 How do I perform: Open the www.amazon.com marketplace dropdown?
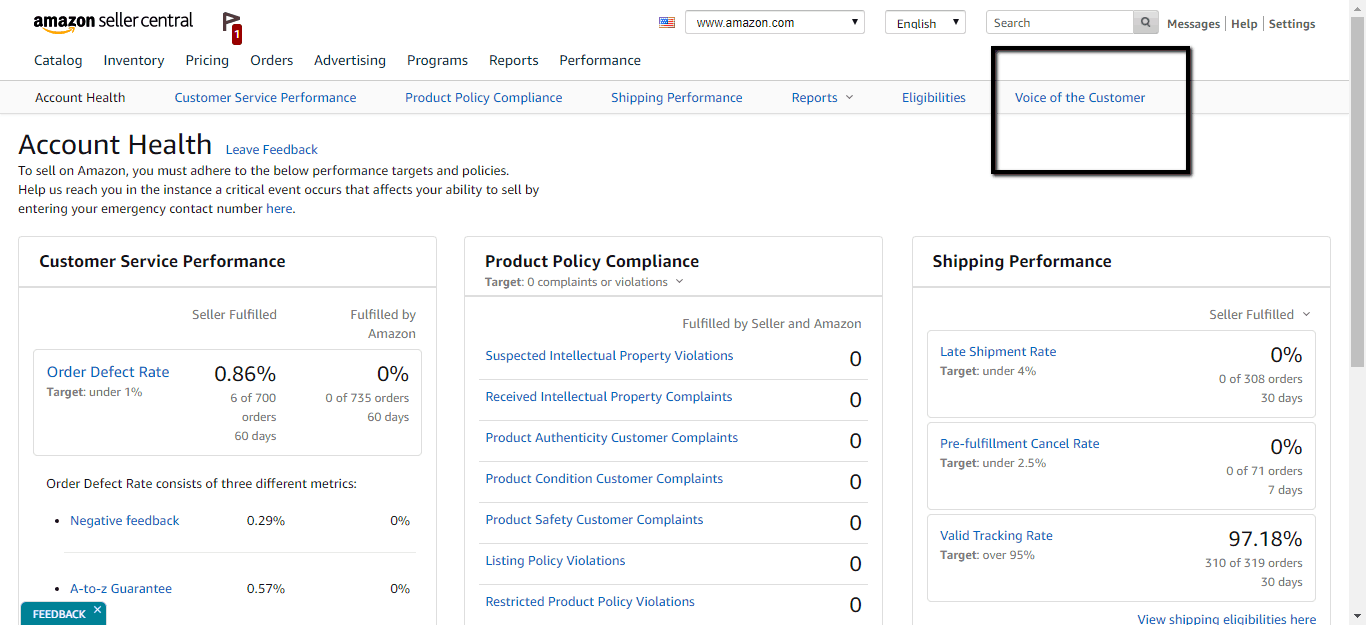tap(775, 23)
